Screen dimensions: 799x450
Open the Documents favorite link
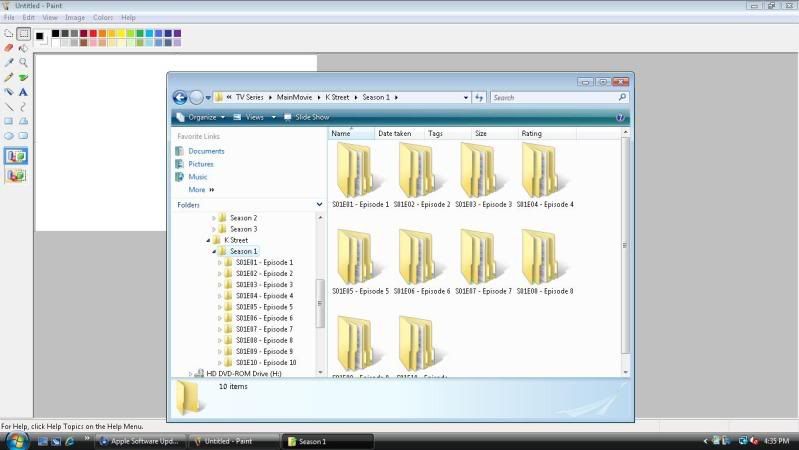(x=206, y=151)
